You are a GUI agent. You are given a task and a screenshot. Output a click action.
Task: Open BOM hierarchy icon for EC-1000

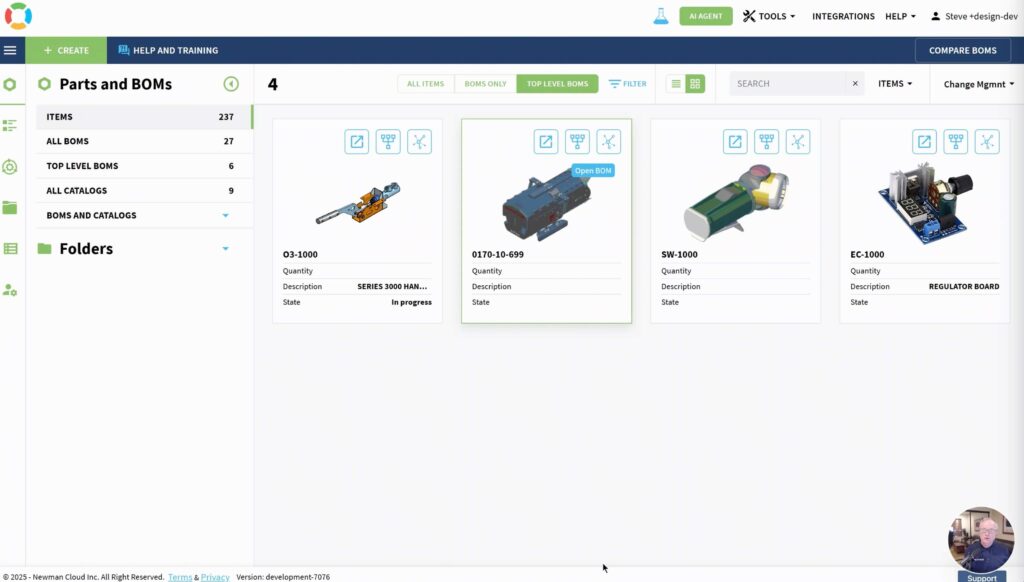tap(956, 142)
